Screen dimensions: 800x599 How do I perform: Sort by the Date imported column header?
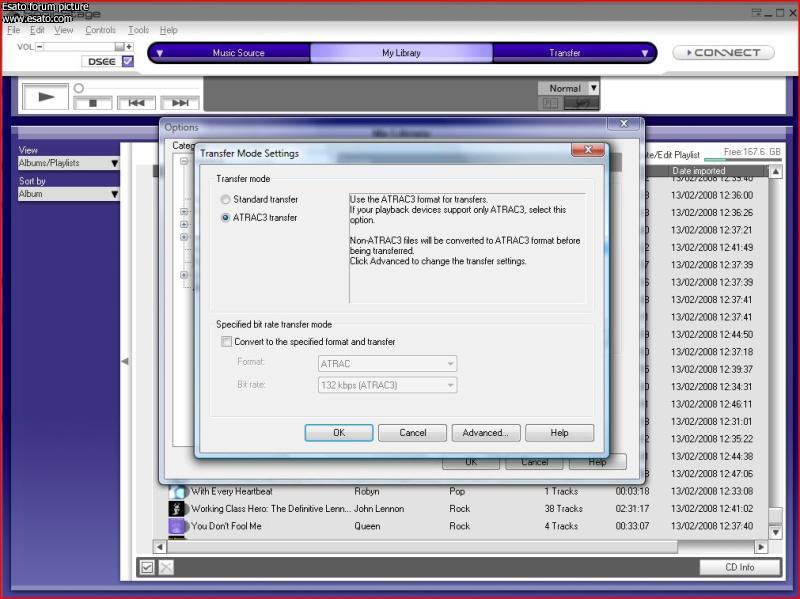tap(698, 171)
